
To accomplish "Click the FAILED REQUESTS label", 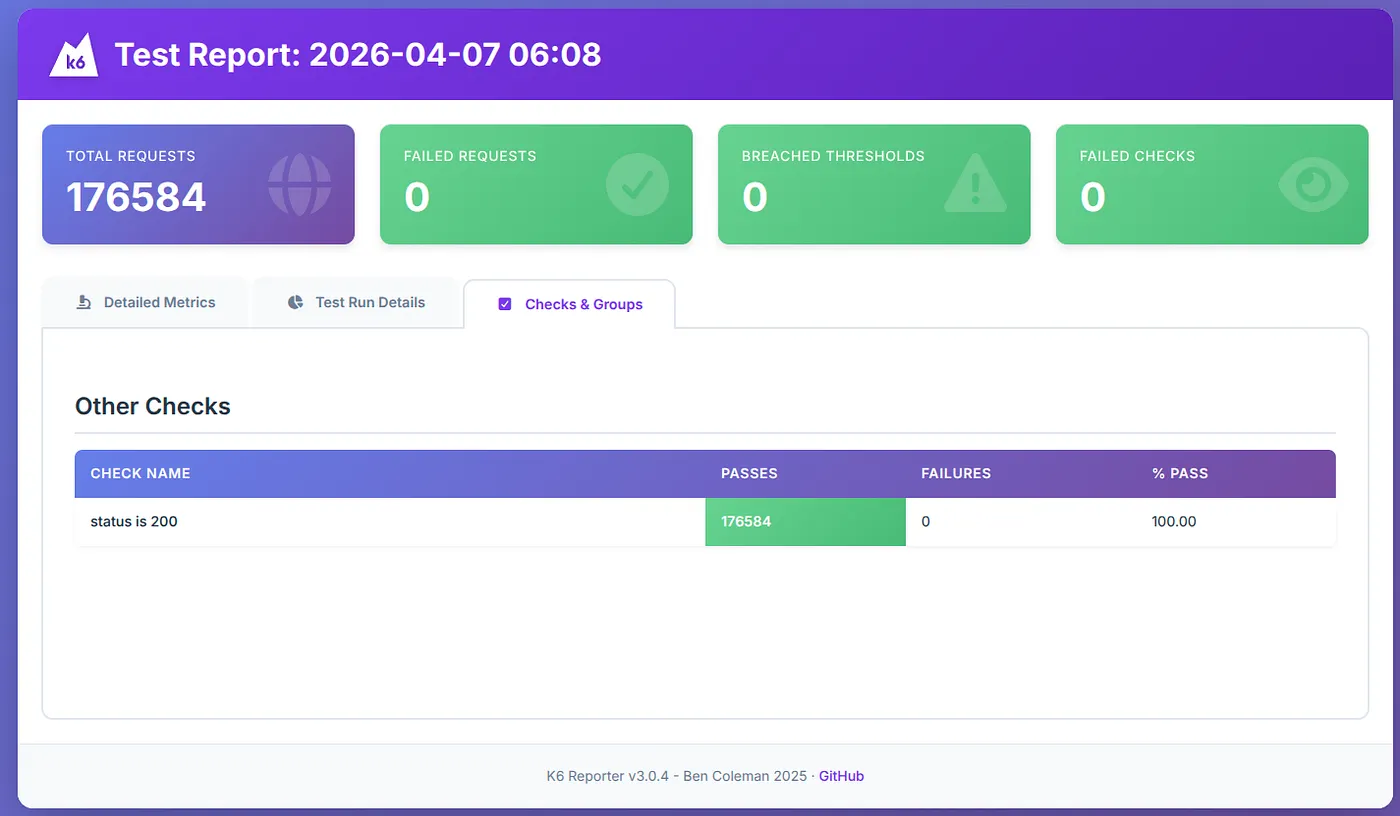I will pos(470,156).
